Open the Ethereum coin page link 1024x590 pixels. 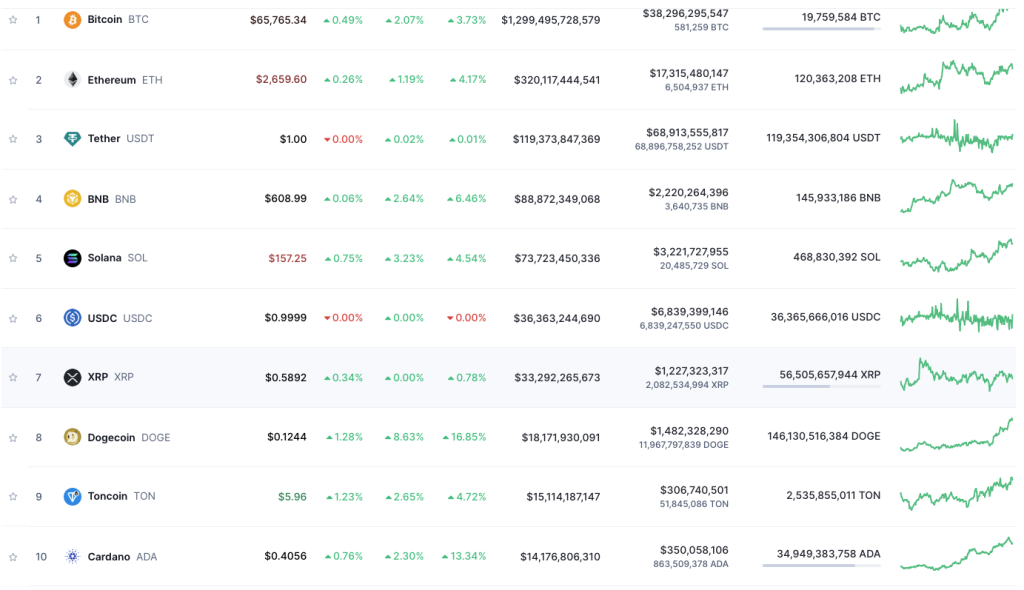coord(112,80)
